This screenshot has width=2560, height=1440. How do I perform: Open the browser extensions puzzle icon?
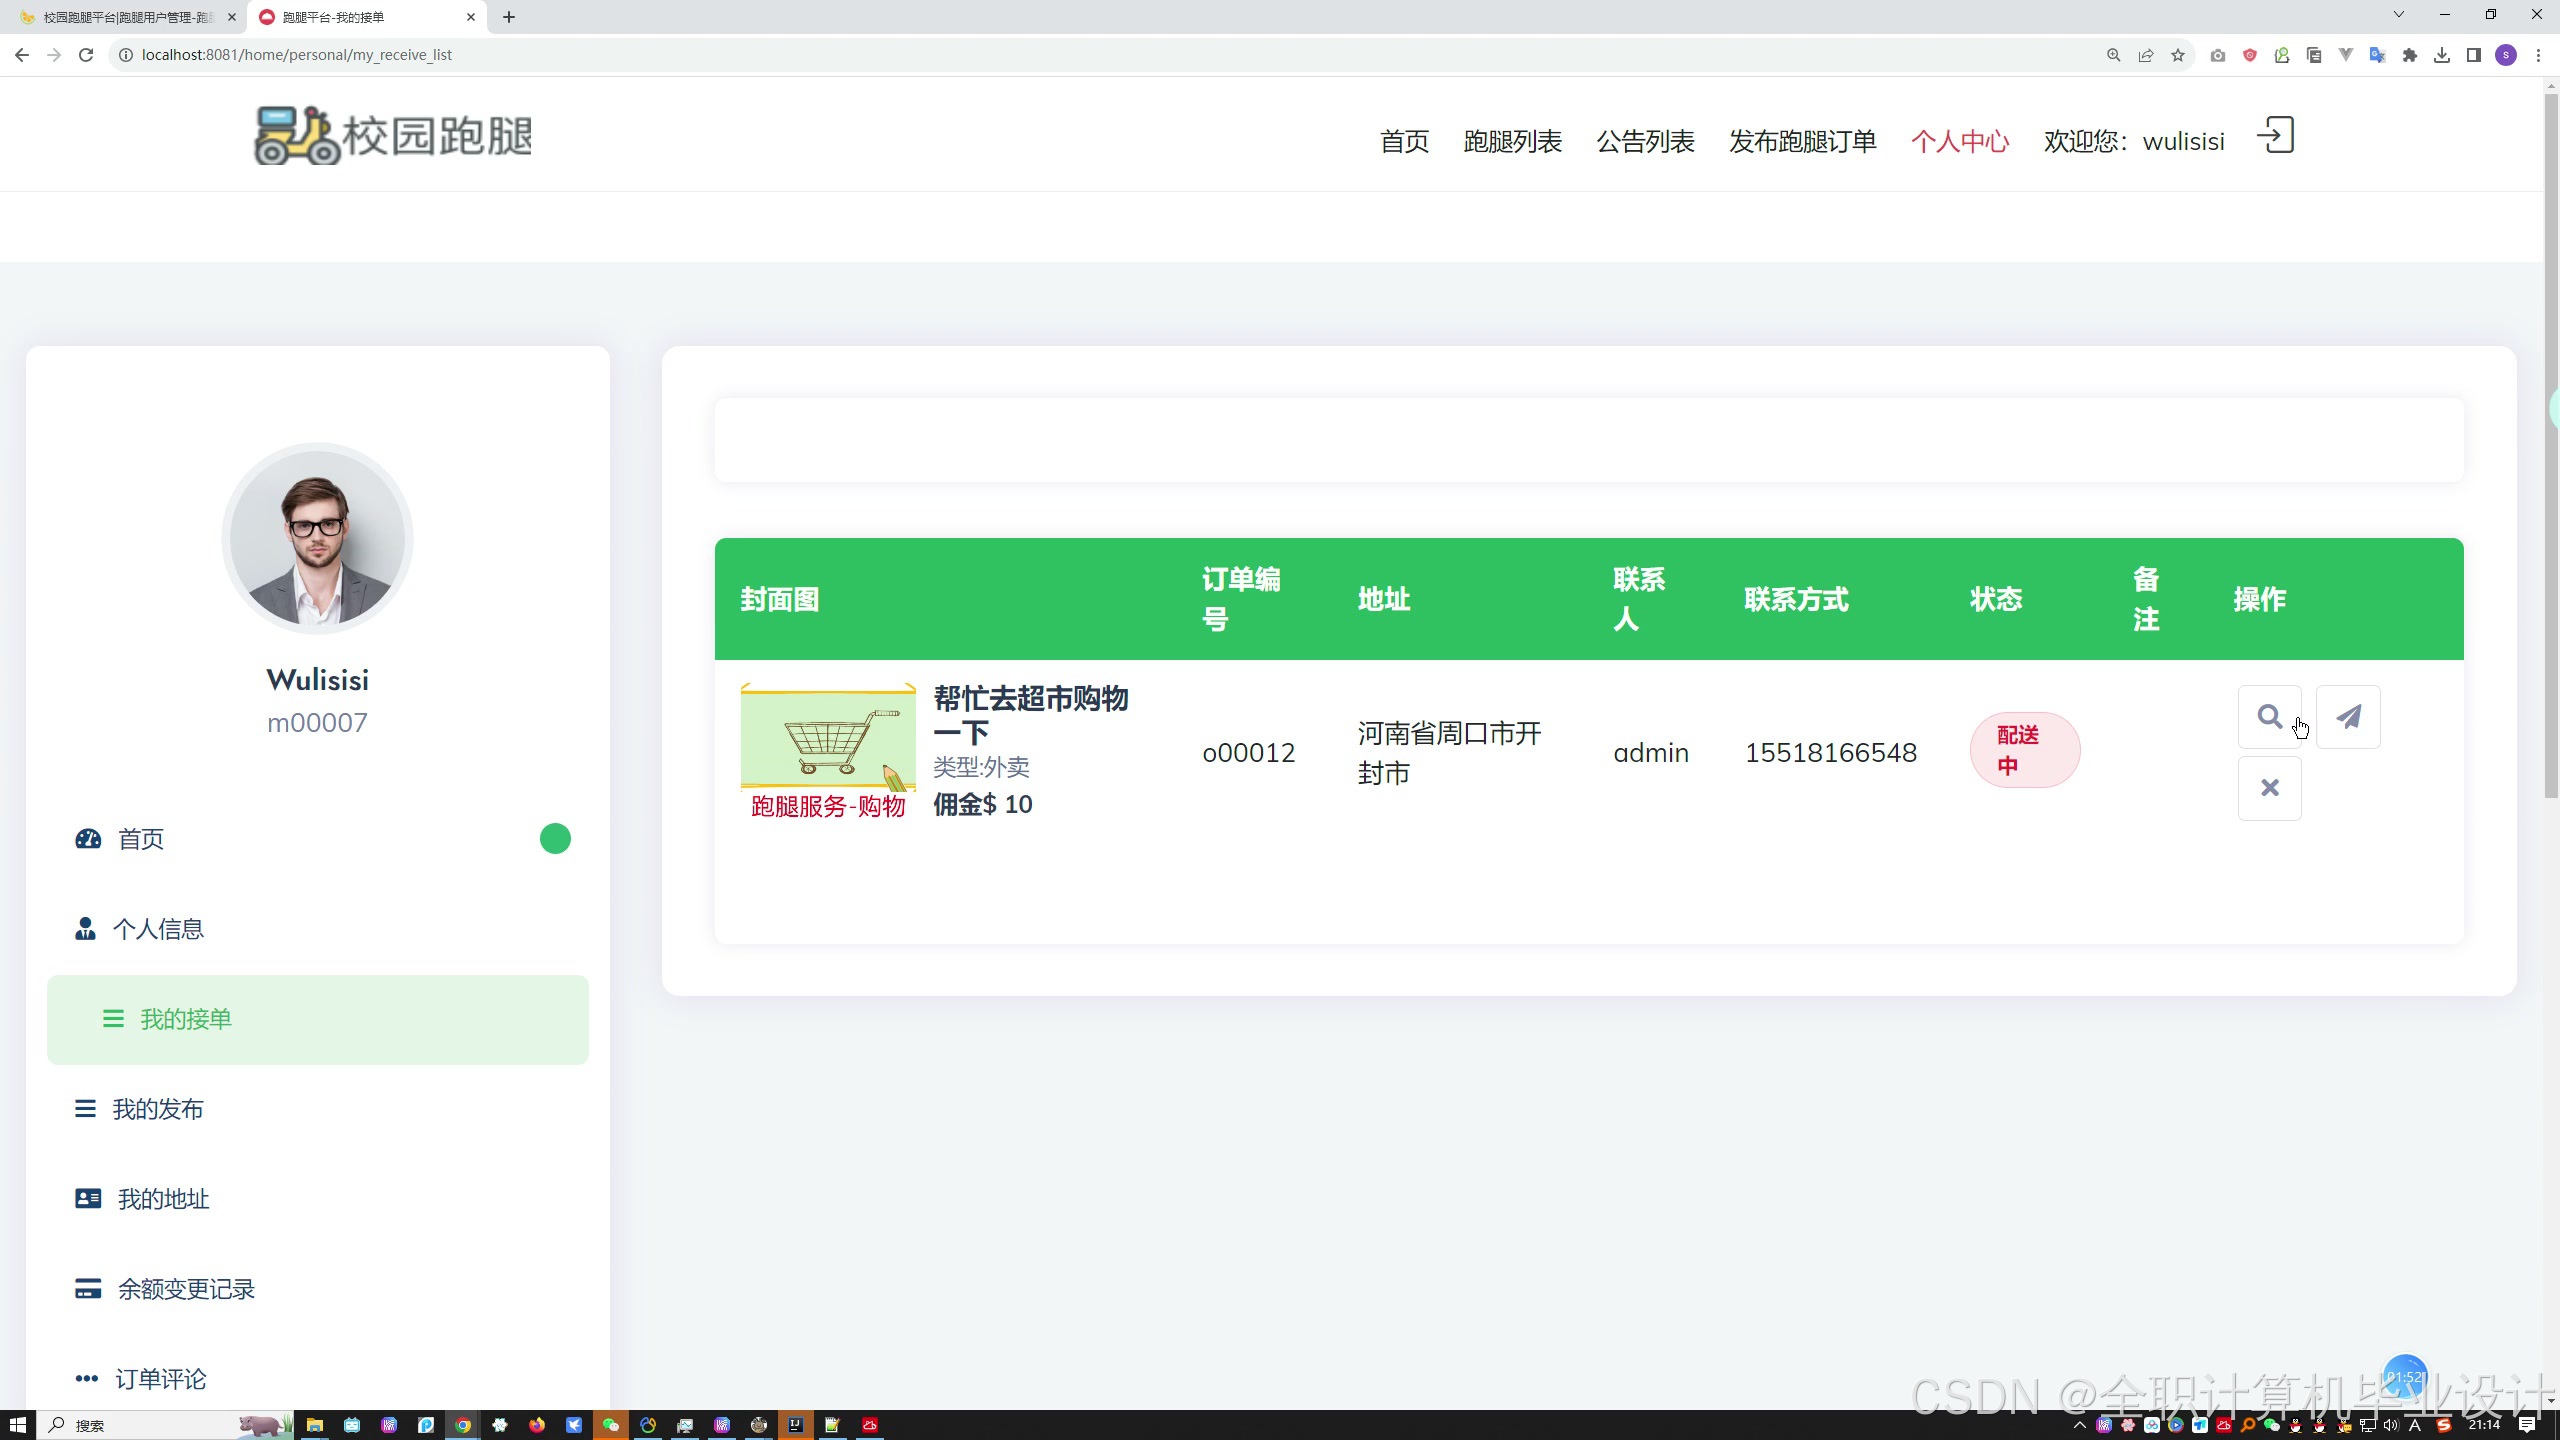(2410, 55)
